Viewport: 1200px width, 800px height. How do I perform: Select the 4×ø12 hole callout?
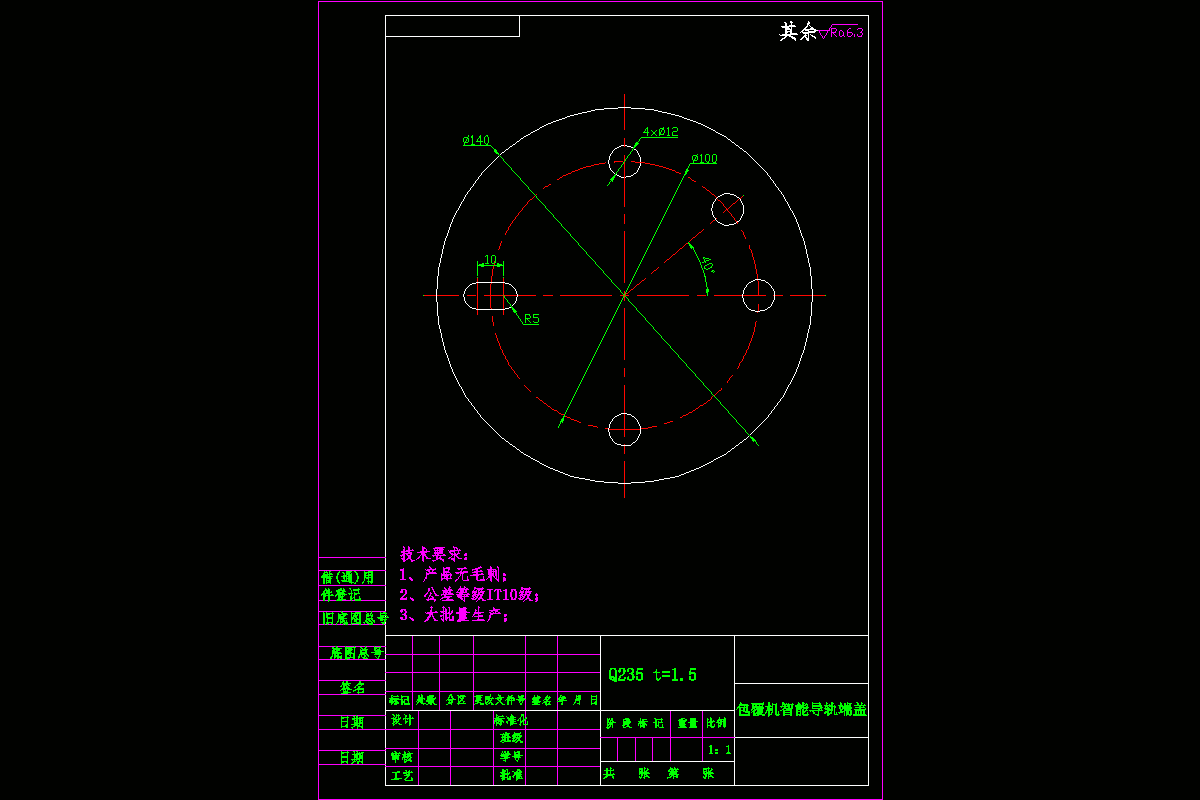[660, 131]
